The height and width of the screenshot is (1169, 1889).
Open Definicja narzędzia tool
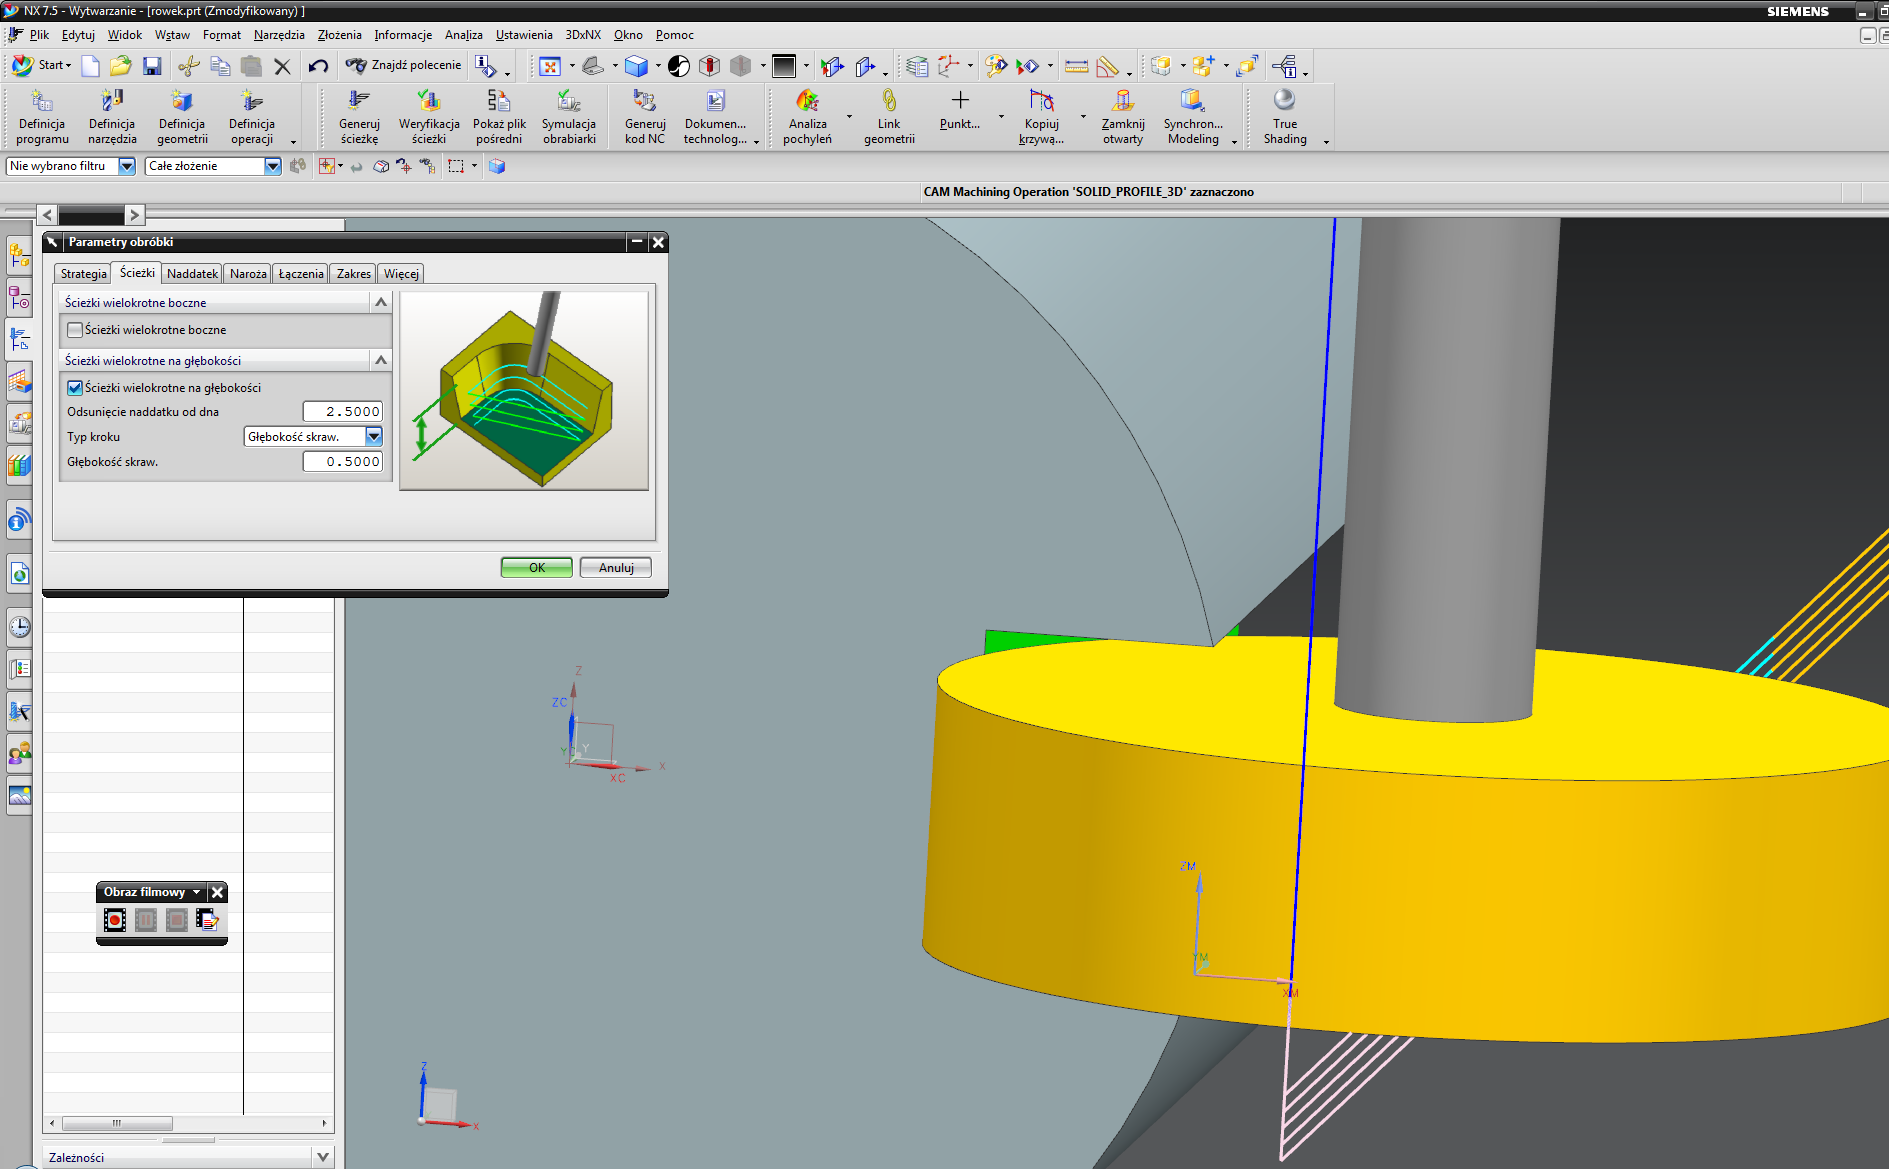coord(112,116)
